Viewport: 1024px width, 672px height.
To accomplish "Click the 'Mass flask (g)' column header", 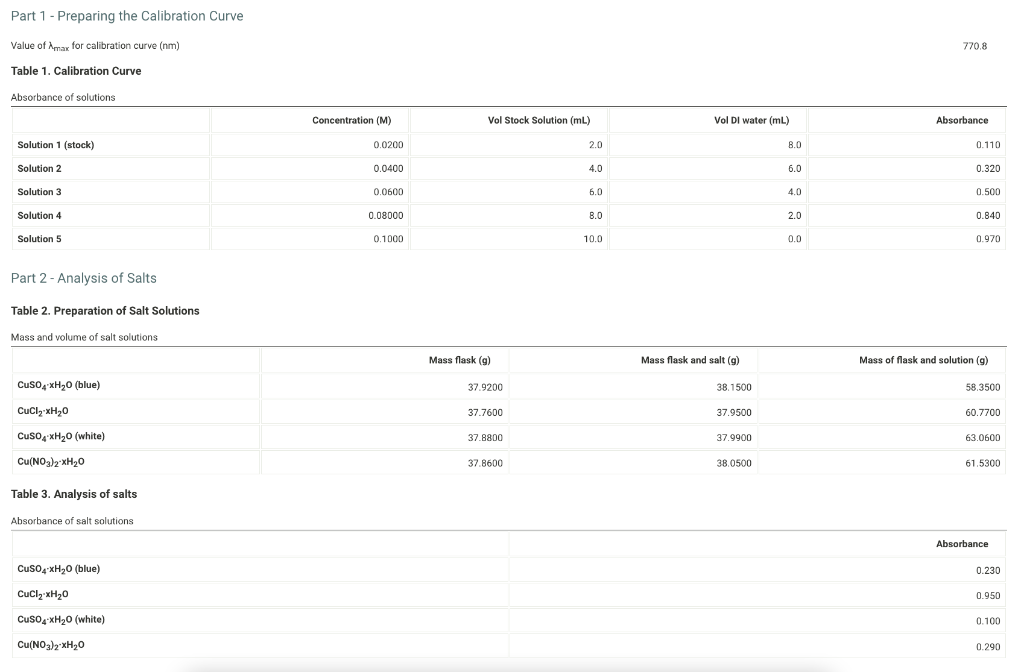I will click(x=460, y=360).
